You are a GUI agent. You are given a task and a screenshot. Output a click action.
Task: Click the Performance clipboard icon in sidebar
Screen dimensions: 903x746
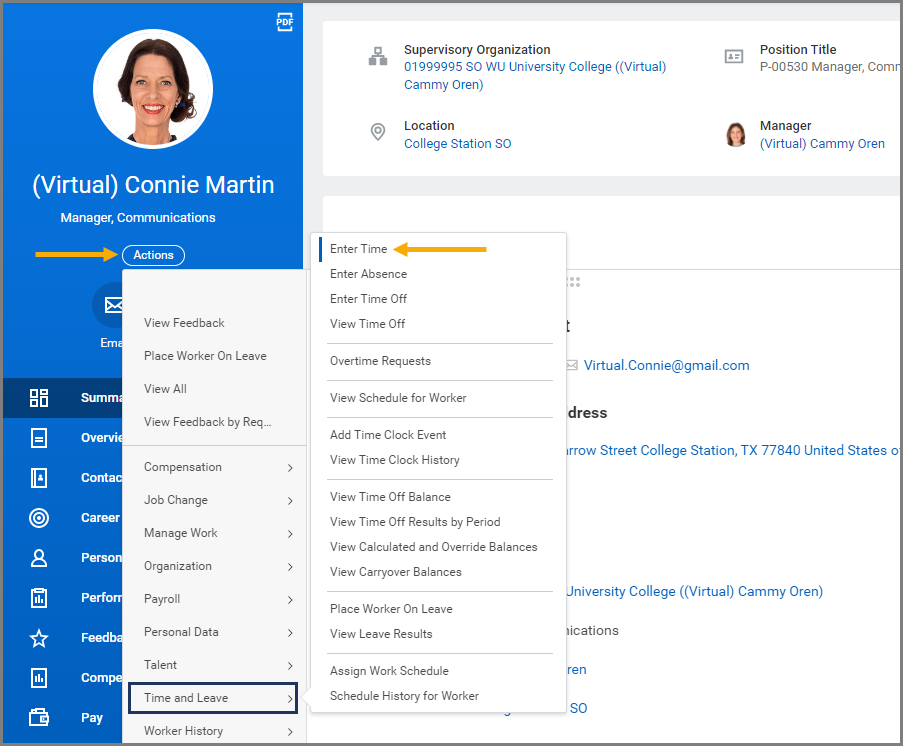pyautogui.click(x=39, y=598)
